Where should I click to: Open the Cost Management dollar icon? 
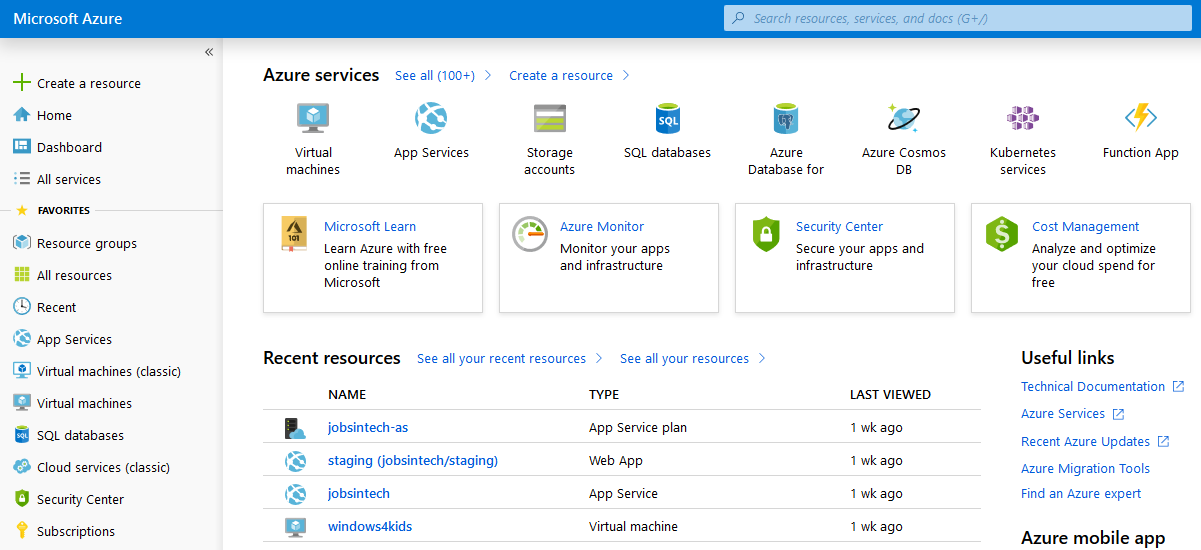point(1002,234)
